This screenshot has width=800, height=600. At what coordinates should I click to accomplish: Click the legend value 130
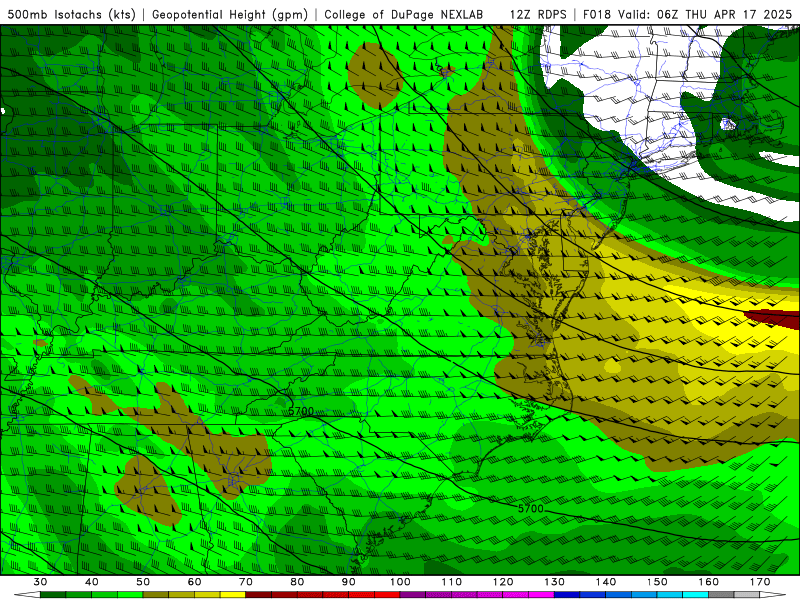tap(554, 582)
